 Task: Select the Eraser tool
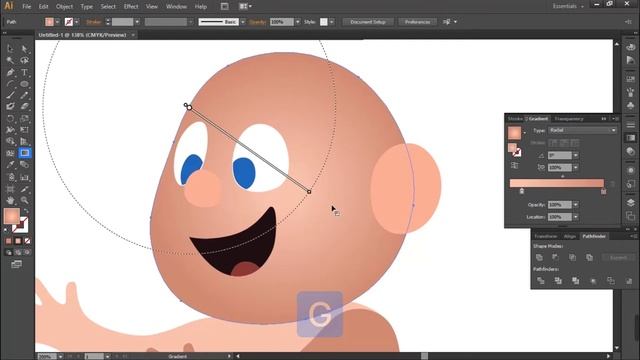[x=24, y=107]
